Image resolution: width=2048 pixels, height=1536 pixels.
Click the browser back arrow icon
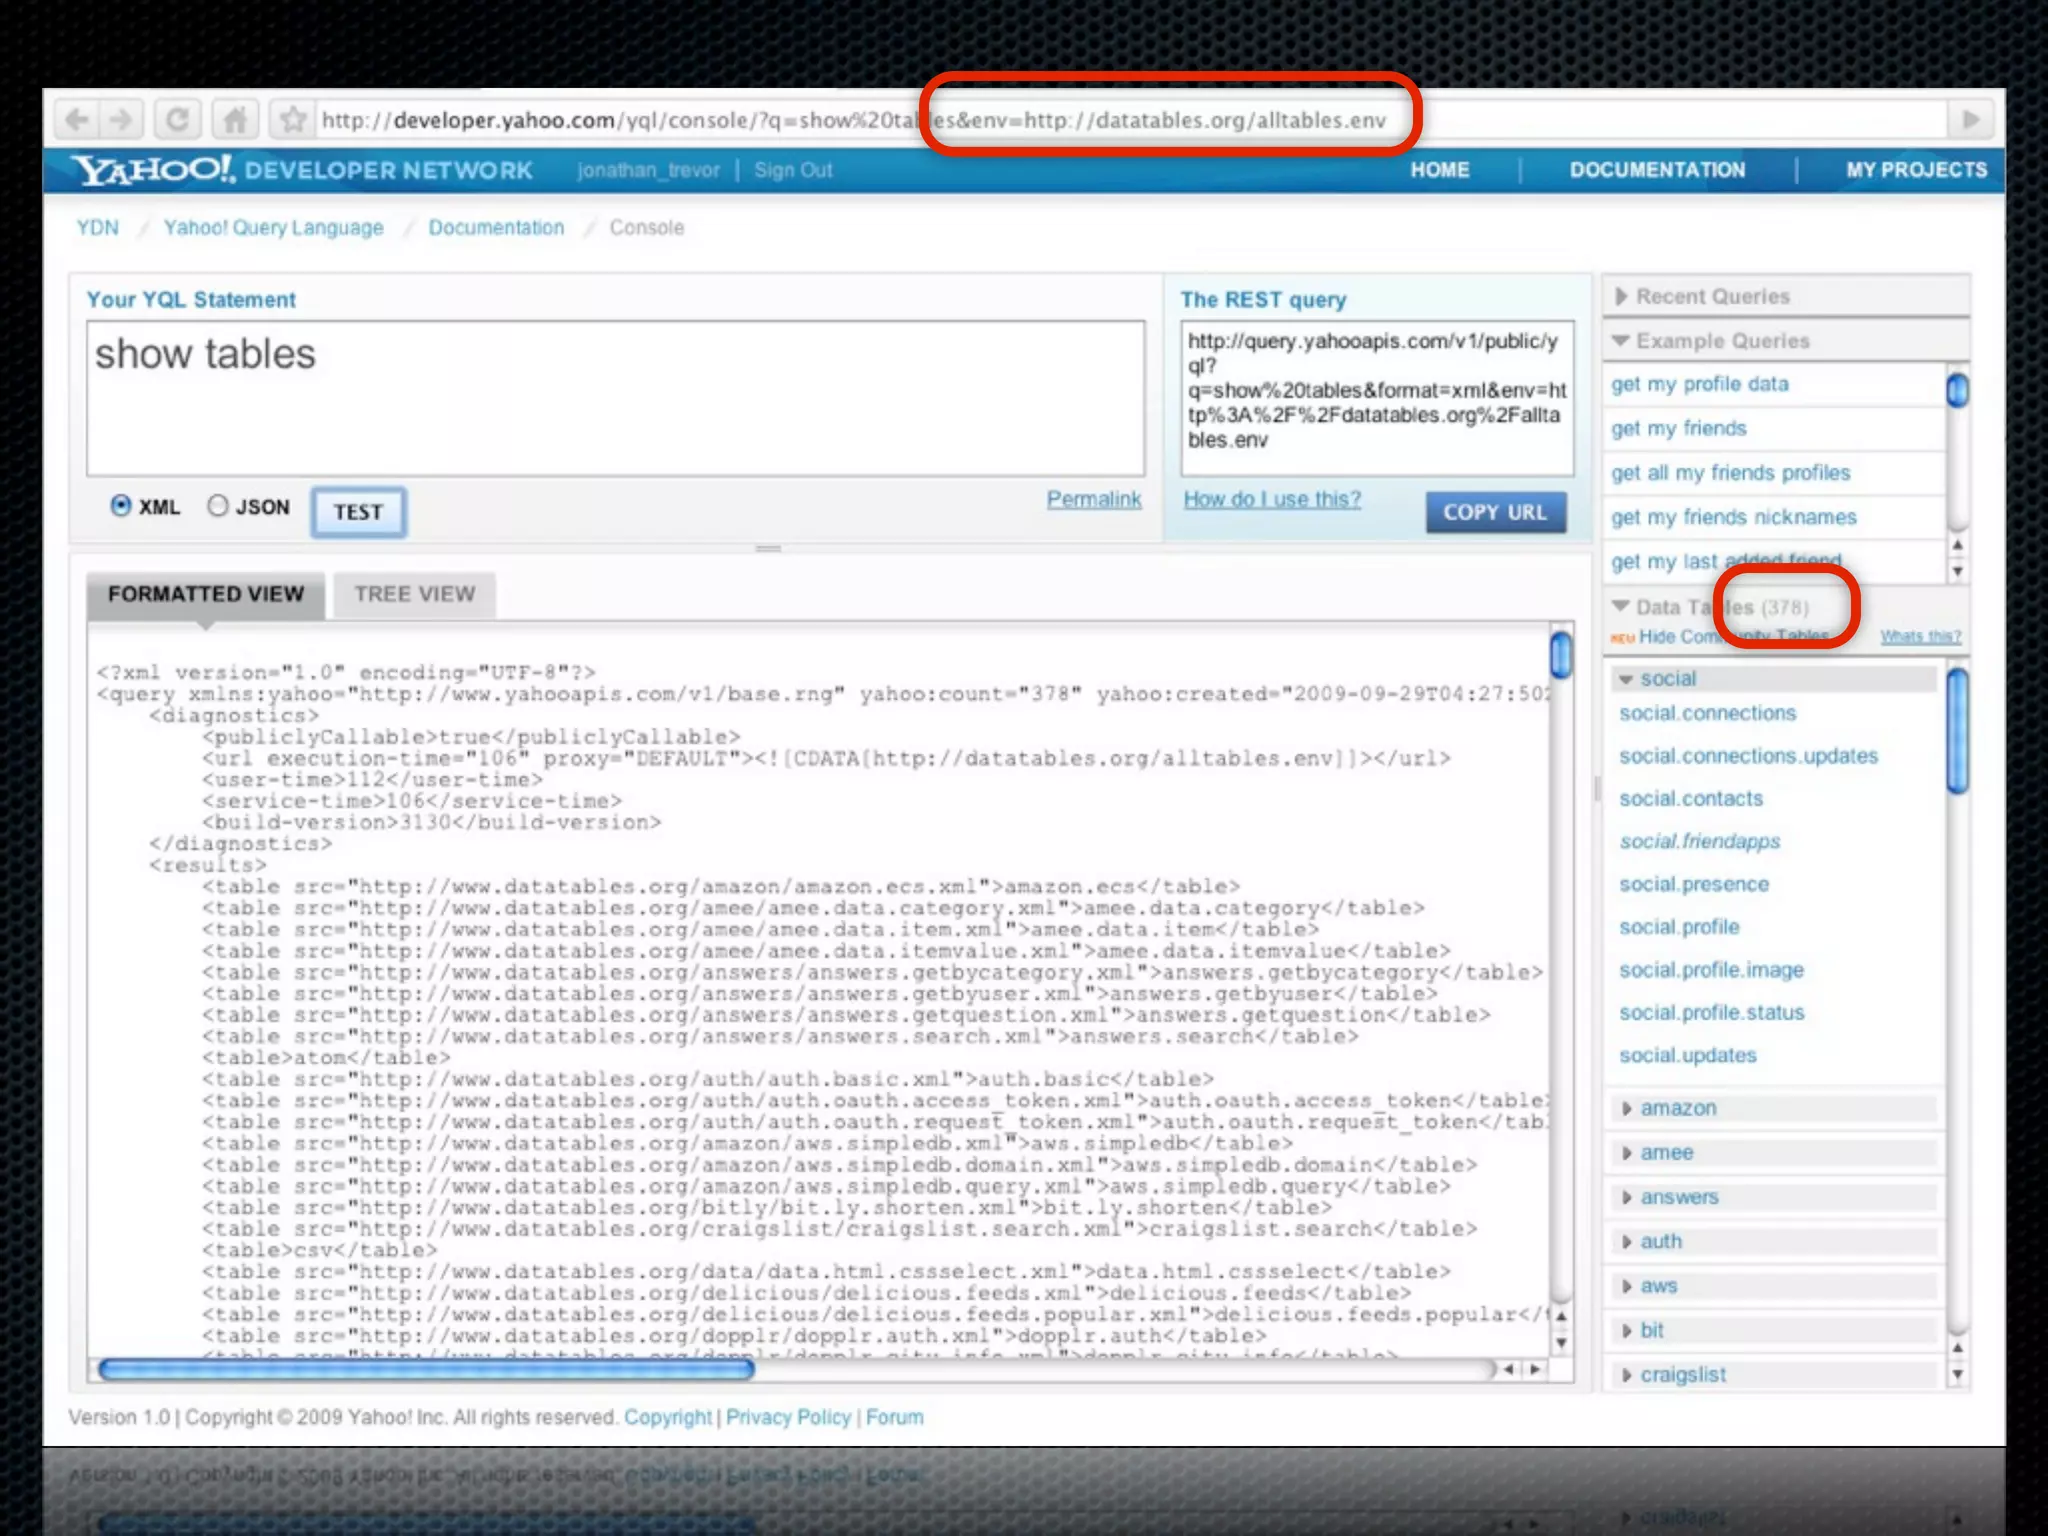pyautogui.click(x=77, y=120)
